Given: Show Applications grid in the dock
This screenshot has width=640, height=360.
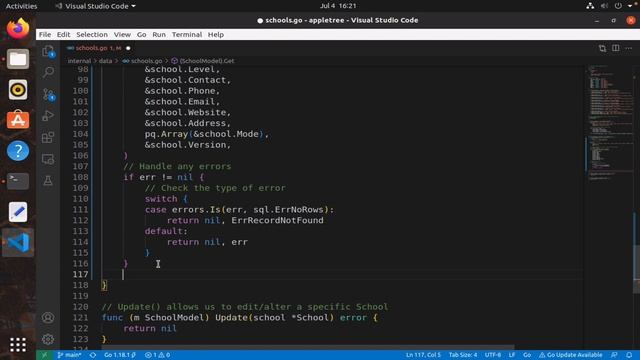Looking at the screenshot, I should [x=18, y=345].
